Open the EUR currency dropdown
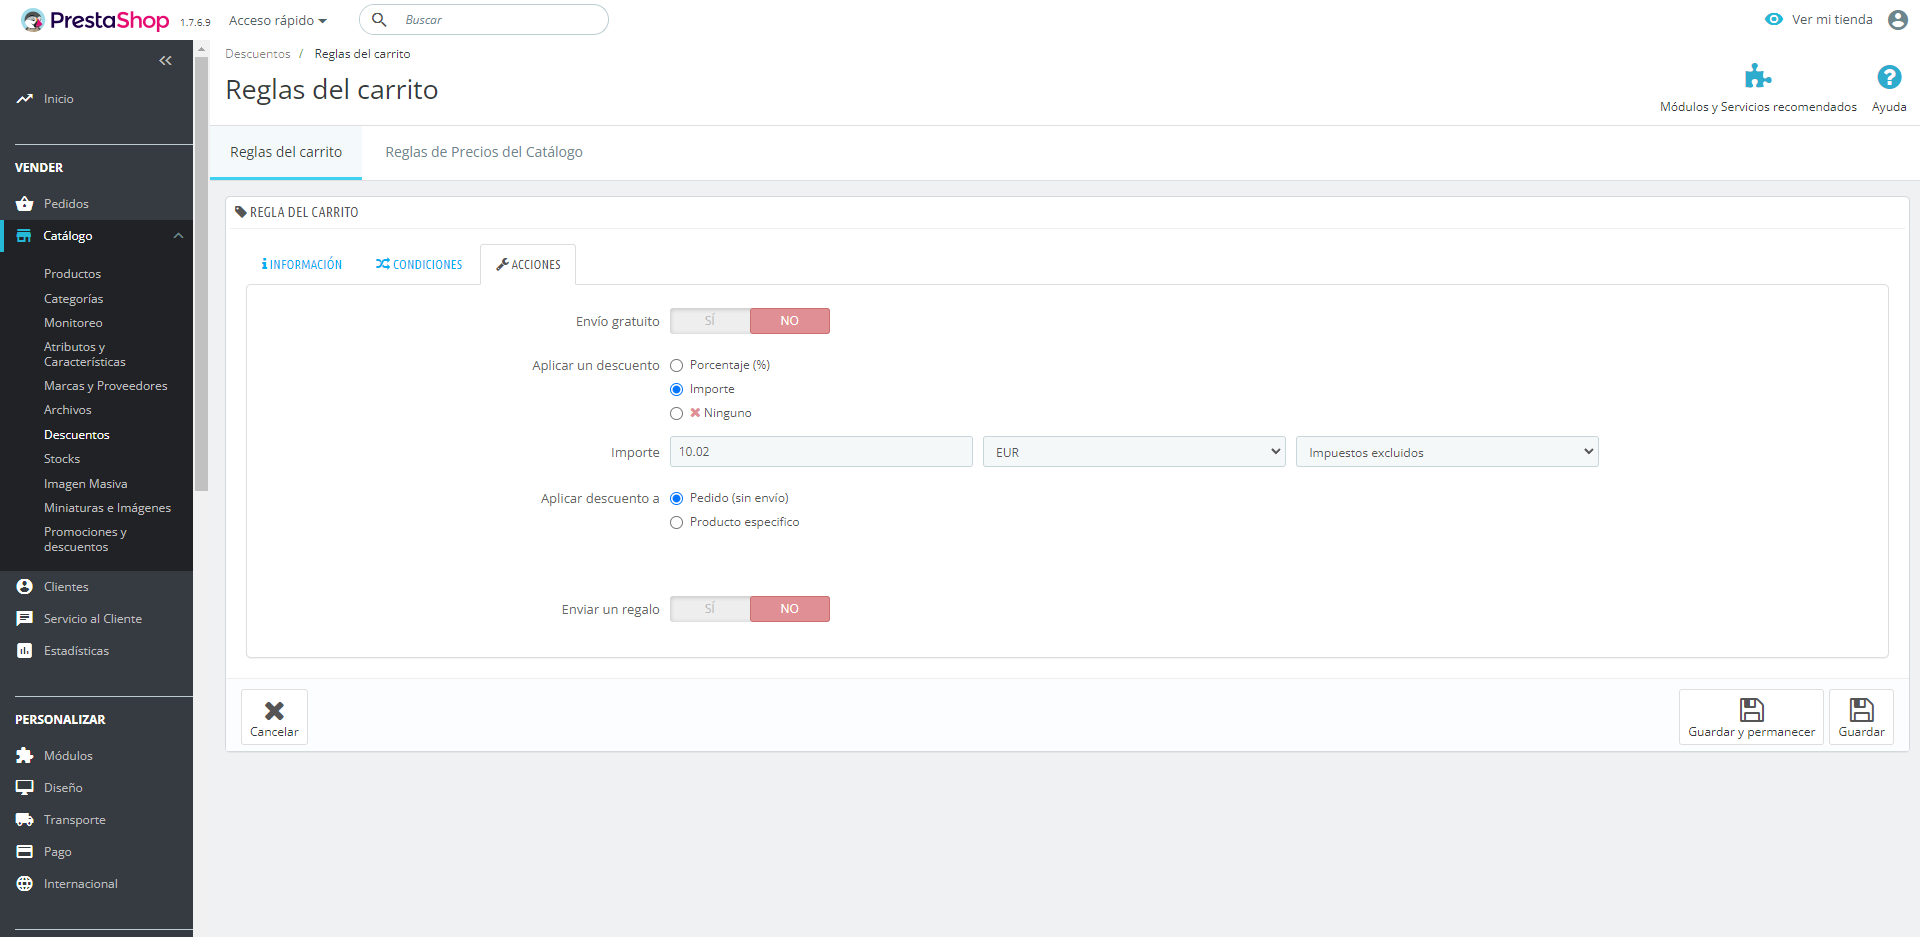This screenshot has height=937, width=1920. 1133,452
